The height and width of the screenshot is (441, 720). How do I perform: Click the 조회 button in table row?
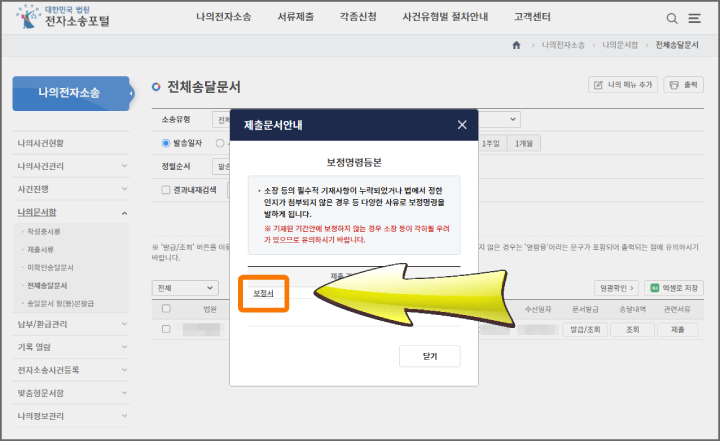pyautogui.click(x=633, y=329)
